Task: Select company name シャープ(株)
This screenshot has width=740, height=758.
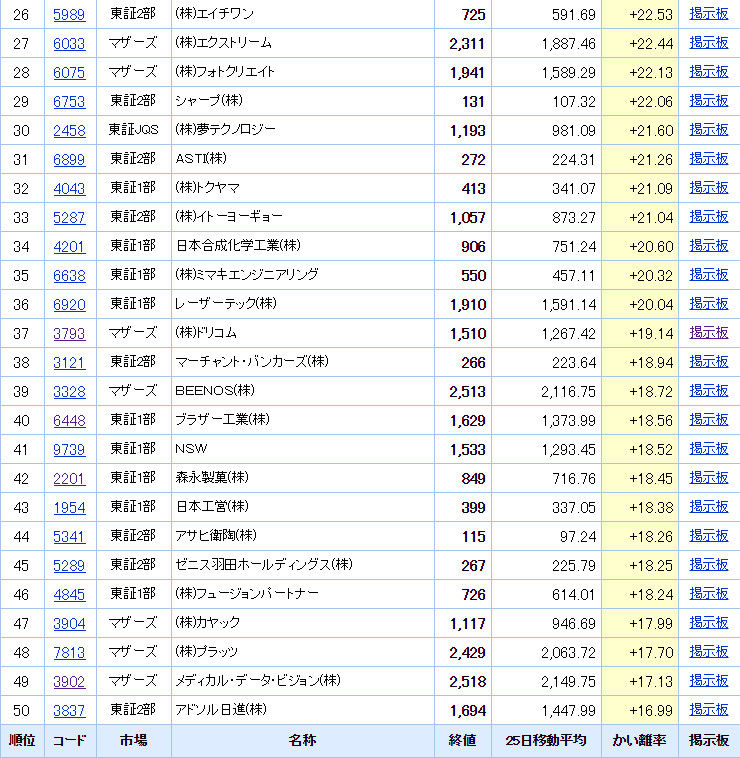Action: coord(209,101)
